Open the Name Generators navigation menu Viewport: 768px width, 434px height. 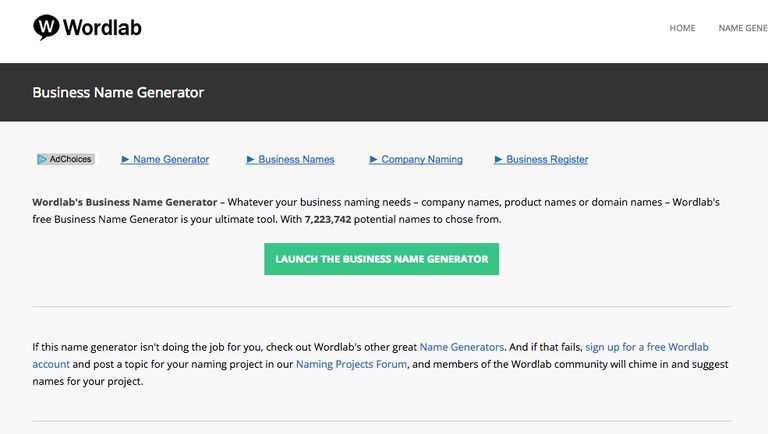click(x=743, y=28)
